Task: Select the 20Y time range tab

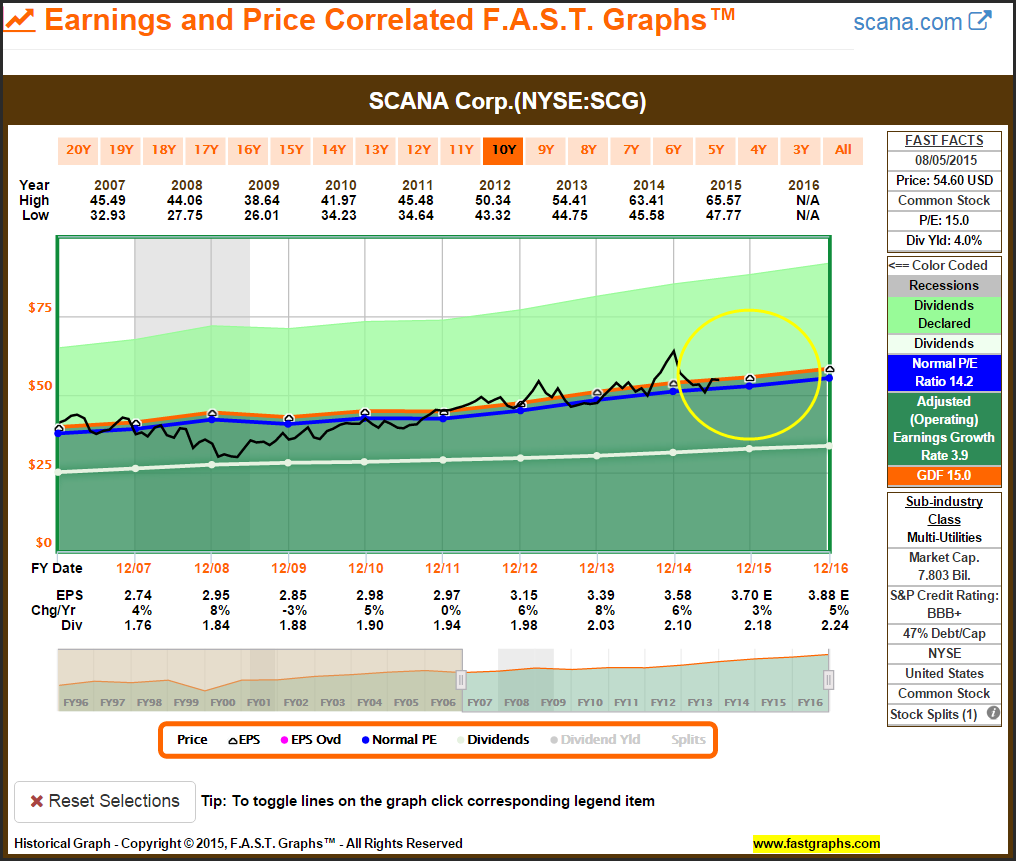Action: point(78,150)
